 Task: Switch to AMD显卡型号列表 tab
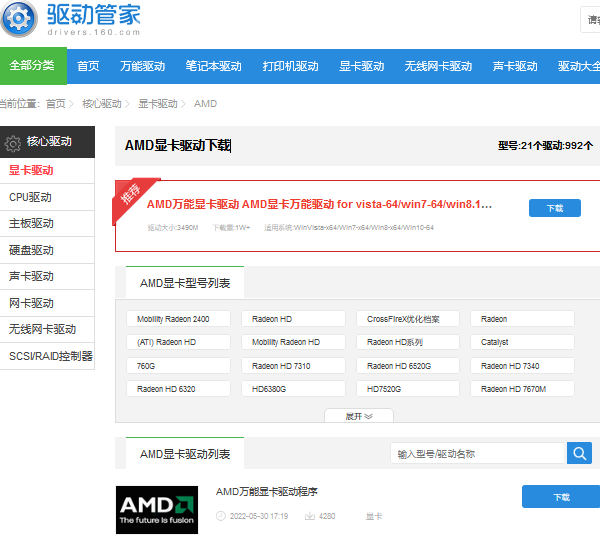pos(185,282)
